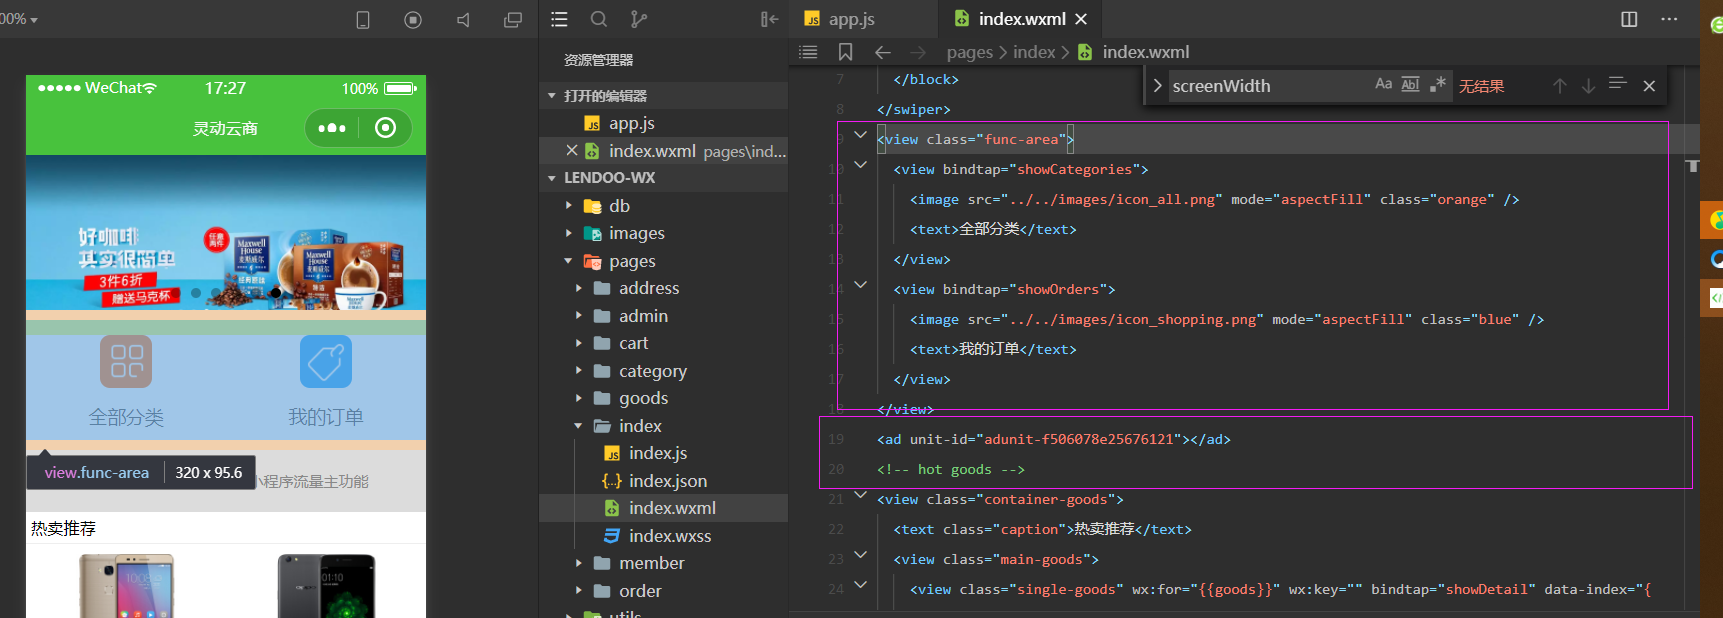Open the source control branch icon
This screenshot has height=618, width=1723.
tap(638, 19)
